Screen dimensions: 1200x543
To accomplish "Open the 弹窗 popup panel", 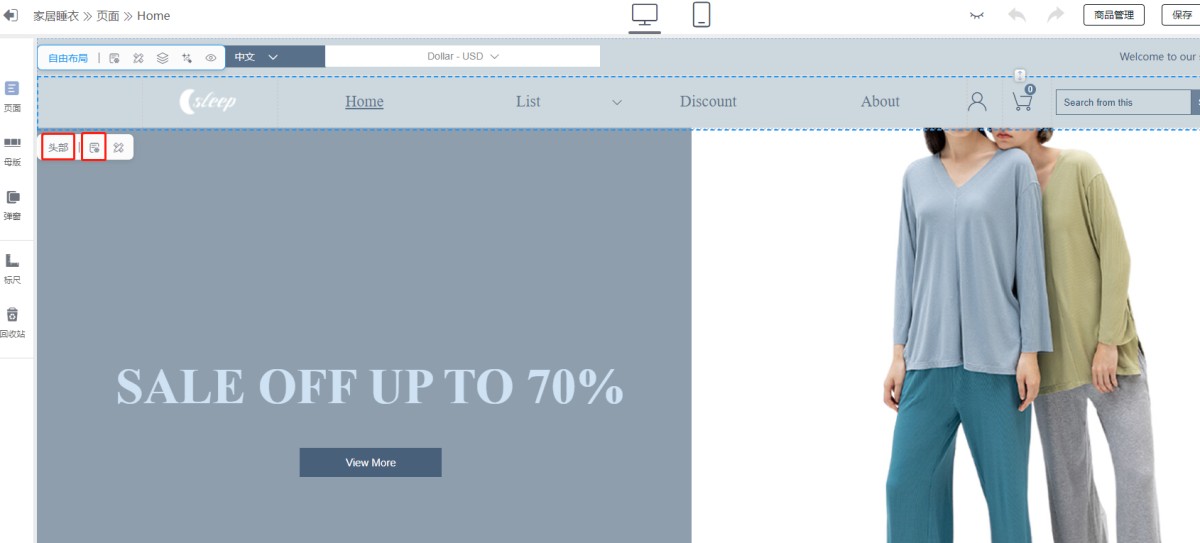I will pyautogui.click(x=12, y=205).
